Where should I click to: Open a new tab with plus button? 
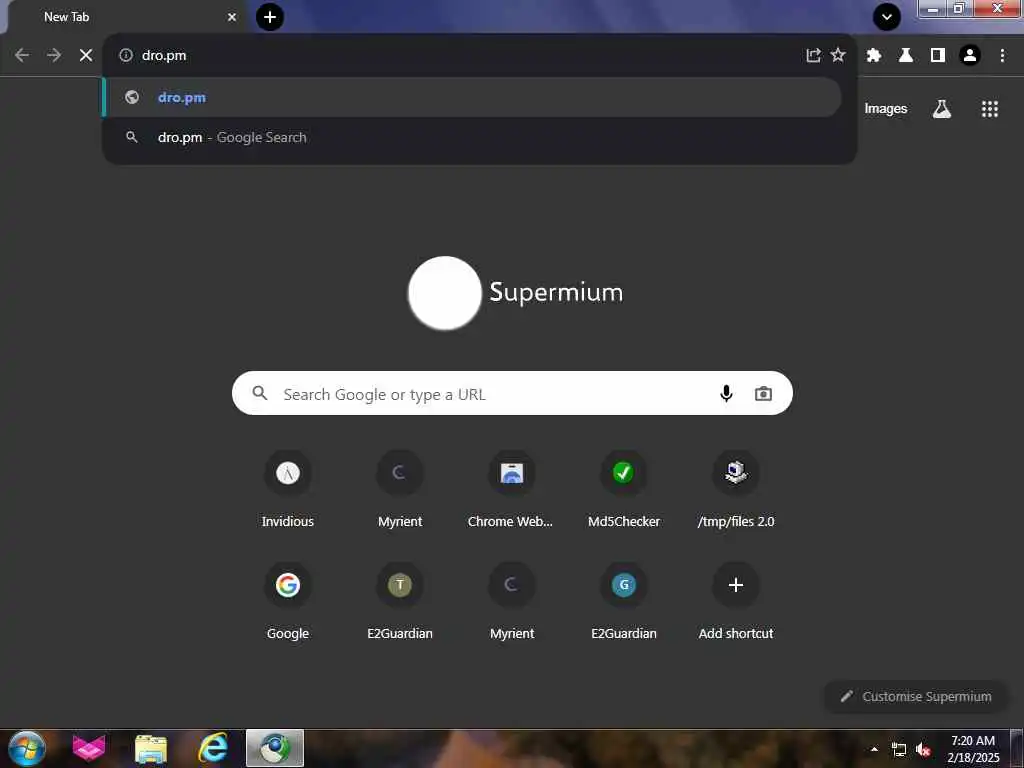point(270,17)
